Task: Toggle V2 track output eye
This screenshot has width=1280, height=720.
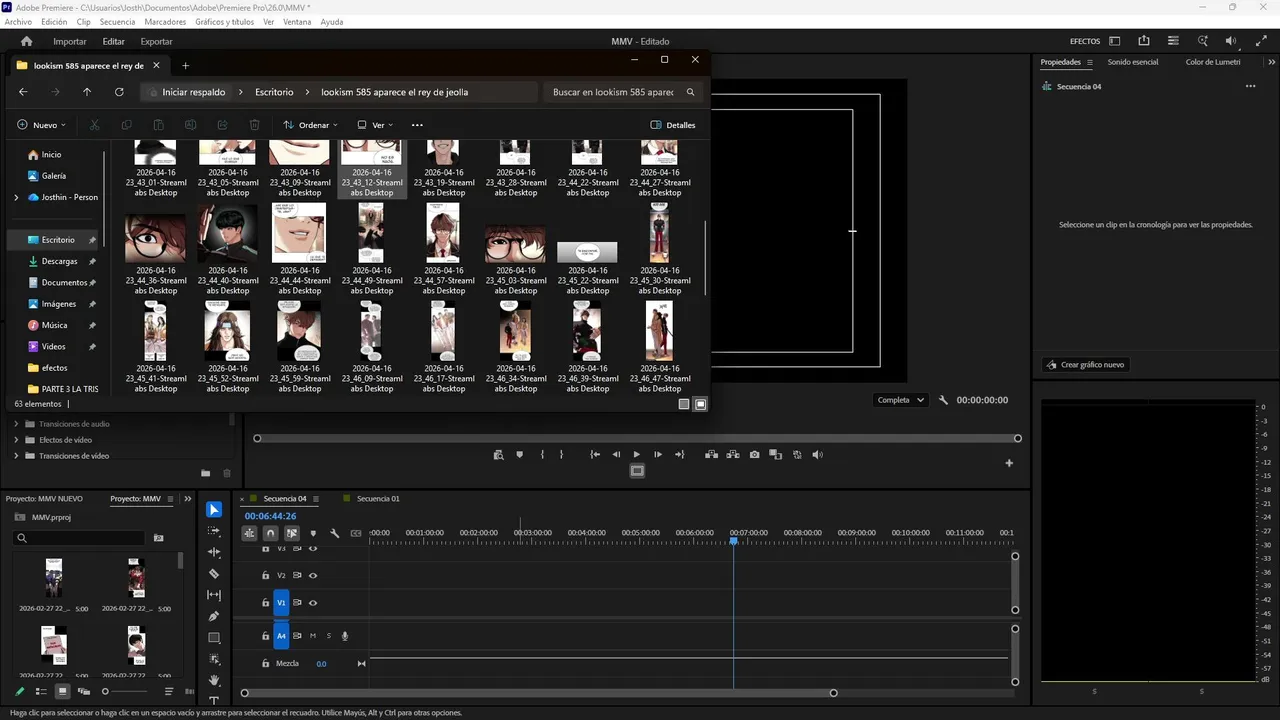Action: 313,575
